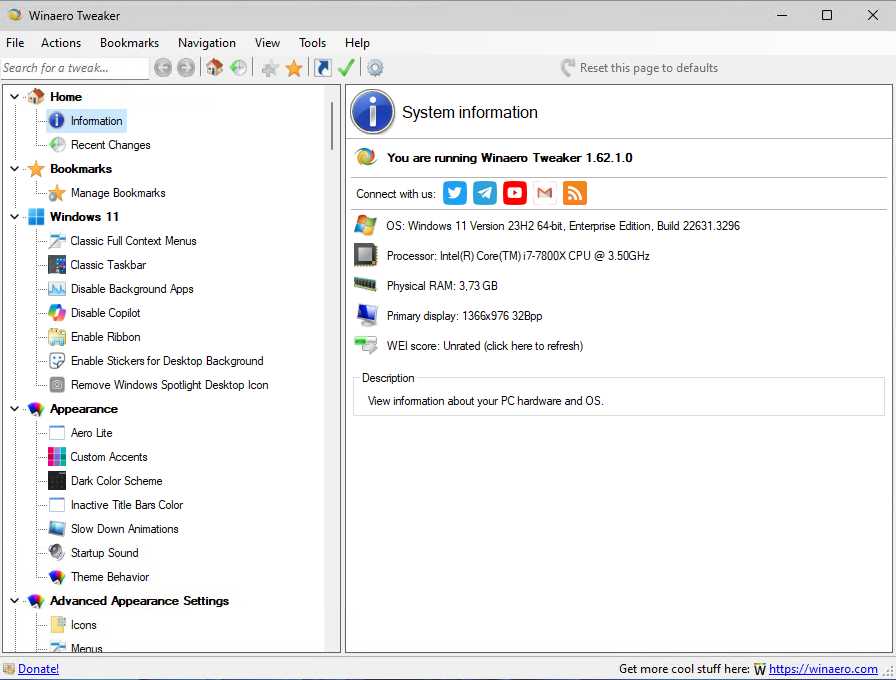Open toolbar settings via the gear icon

(373, 67)
